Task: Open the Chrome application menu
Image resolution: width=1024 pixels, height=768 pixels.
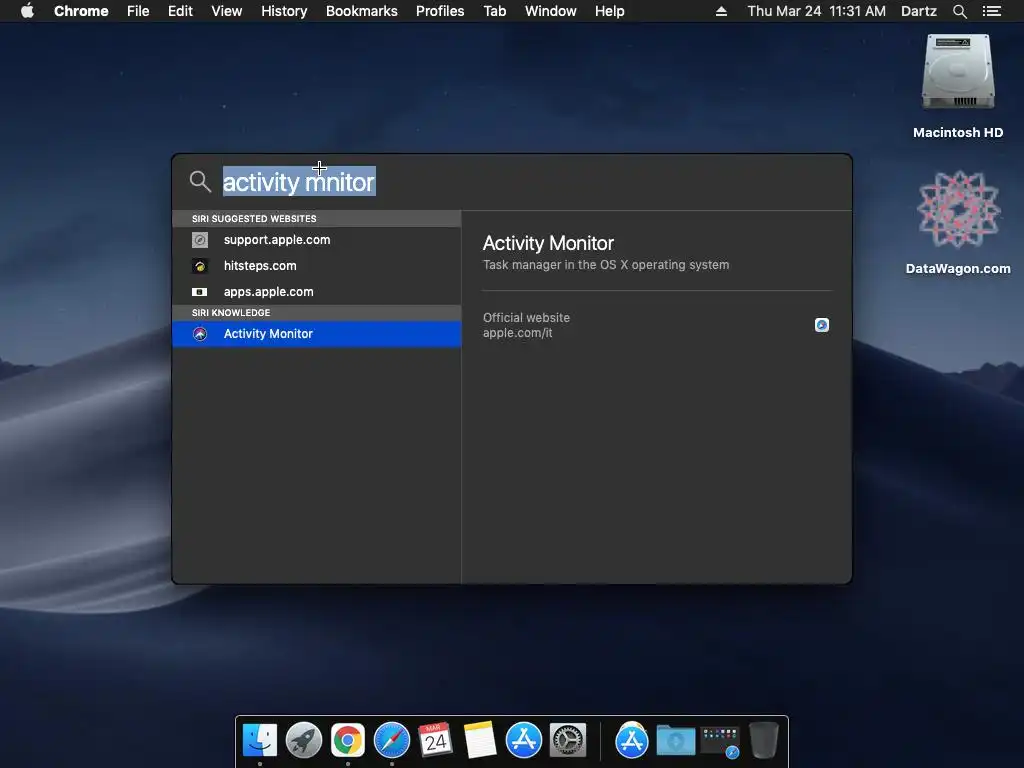Action: (x=81, y=11)
